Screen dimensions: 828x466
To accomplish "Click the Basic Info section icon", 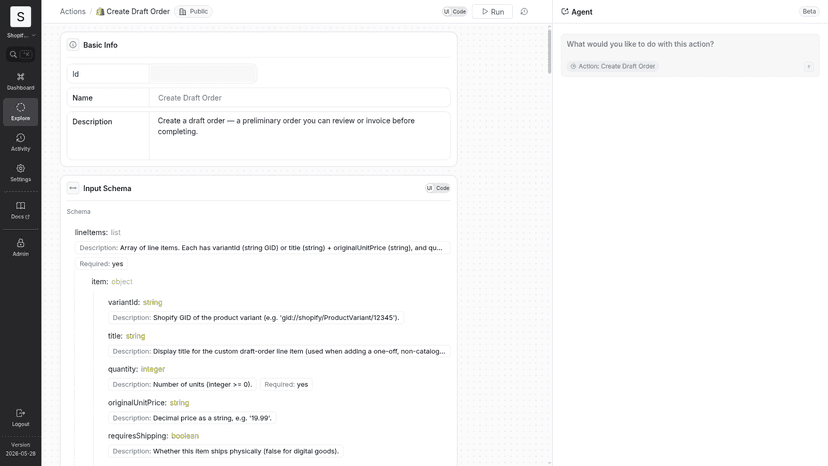I will point(73,45).
